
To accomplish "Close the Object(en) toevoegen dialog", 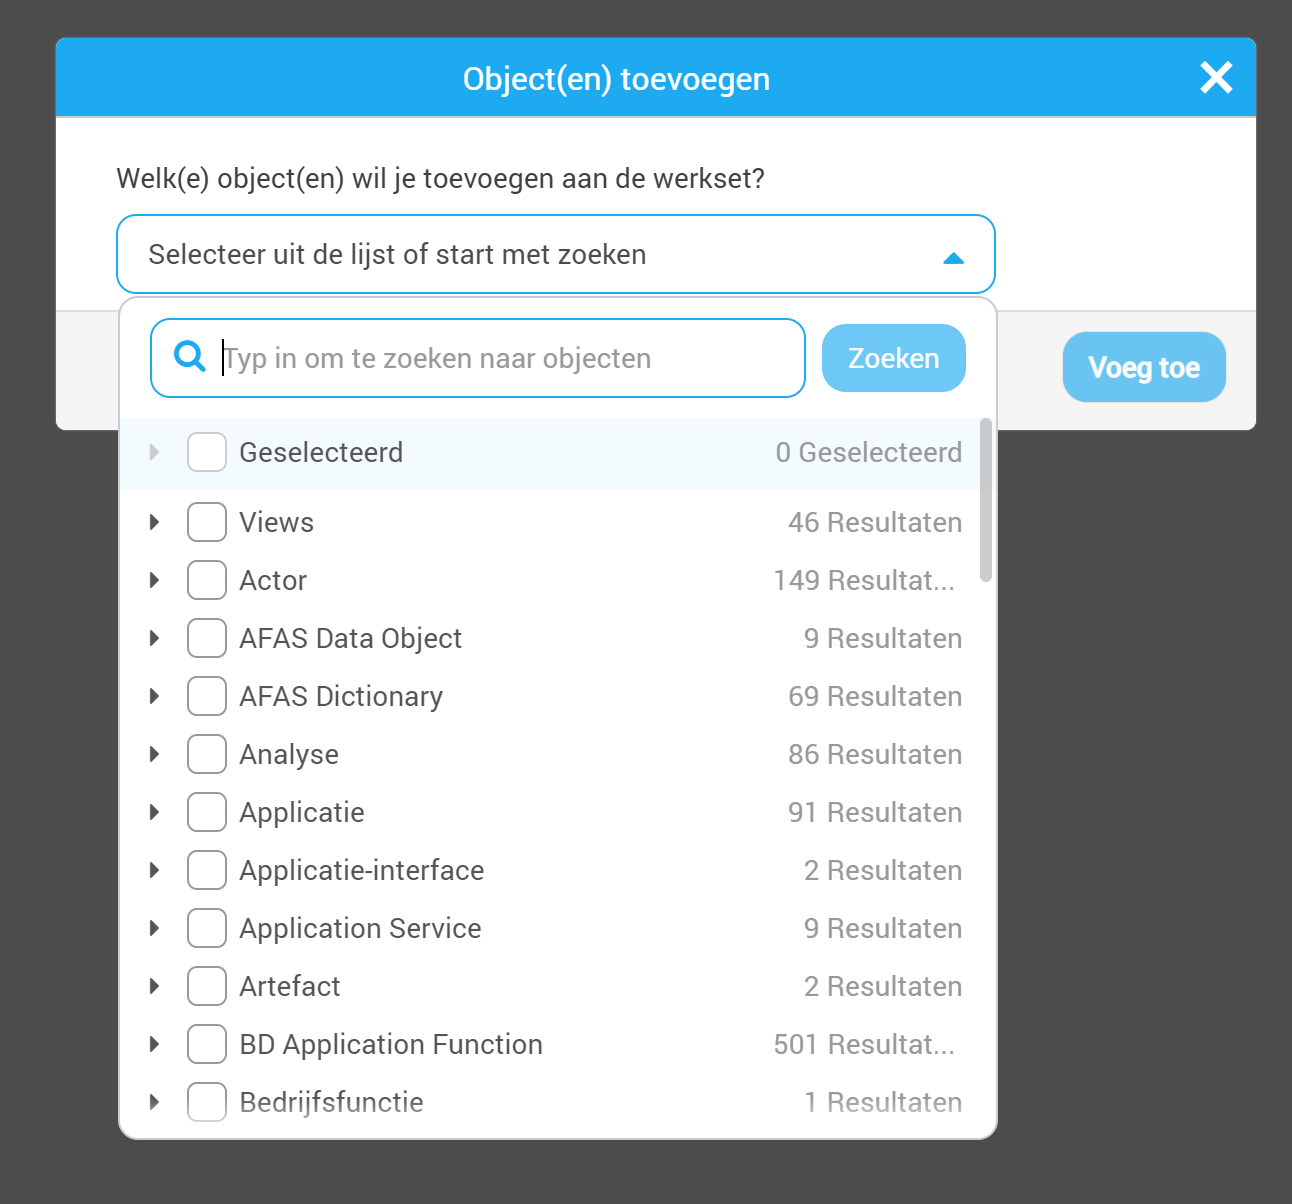I will [1216, 77].
